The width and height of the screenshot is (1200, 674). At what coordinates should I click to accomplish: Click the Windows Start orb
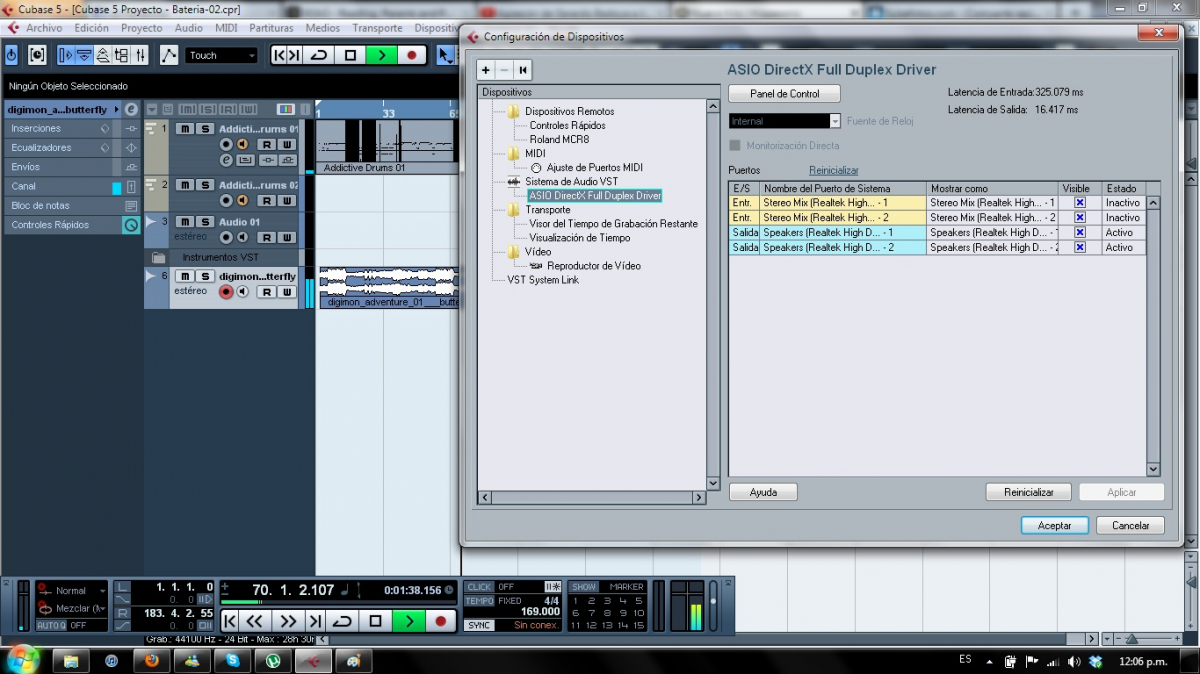22,659
